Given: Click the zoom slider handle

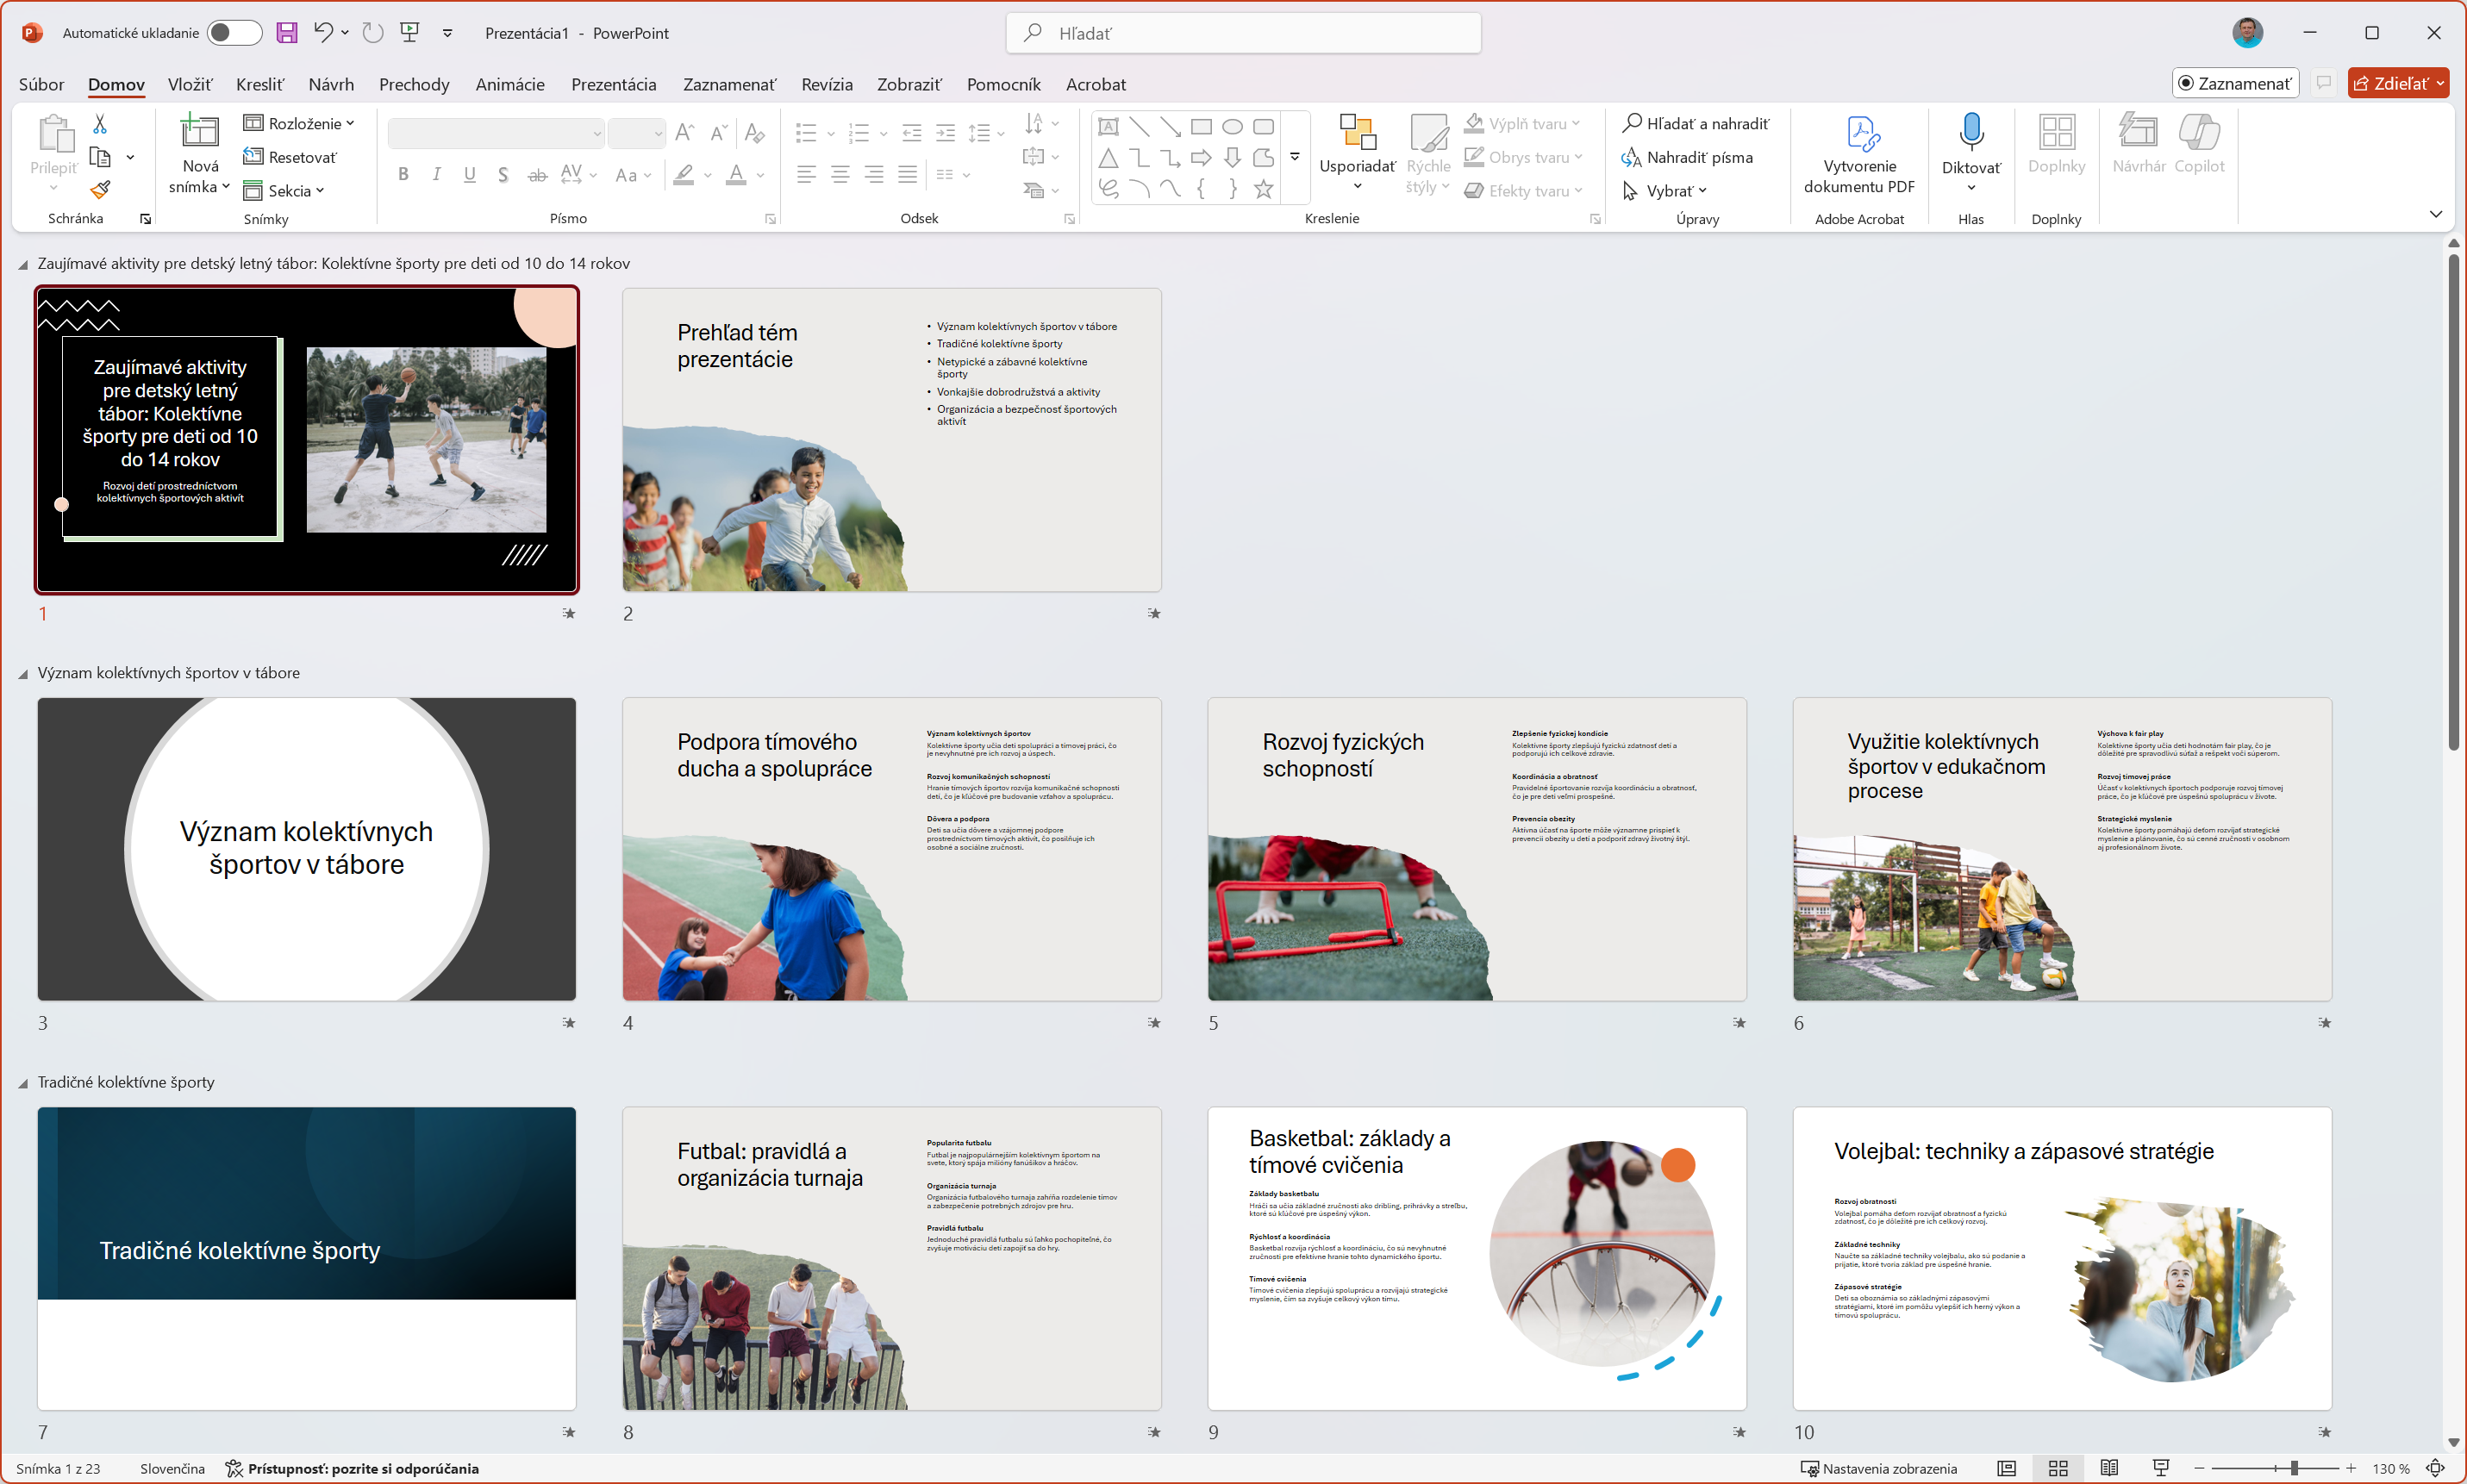Looking at the screenshot, I should [2293, 1468].
